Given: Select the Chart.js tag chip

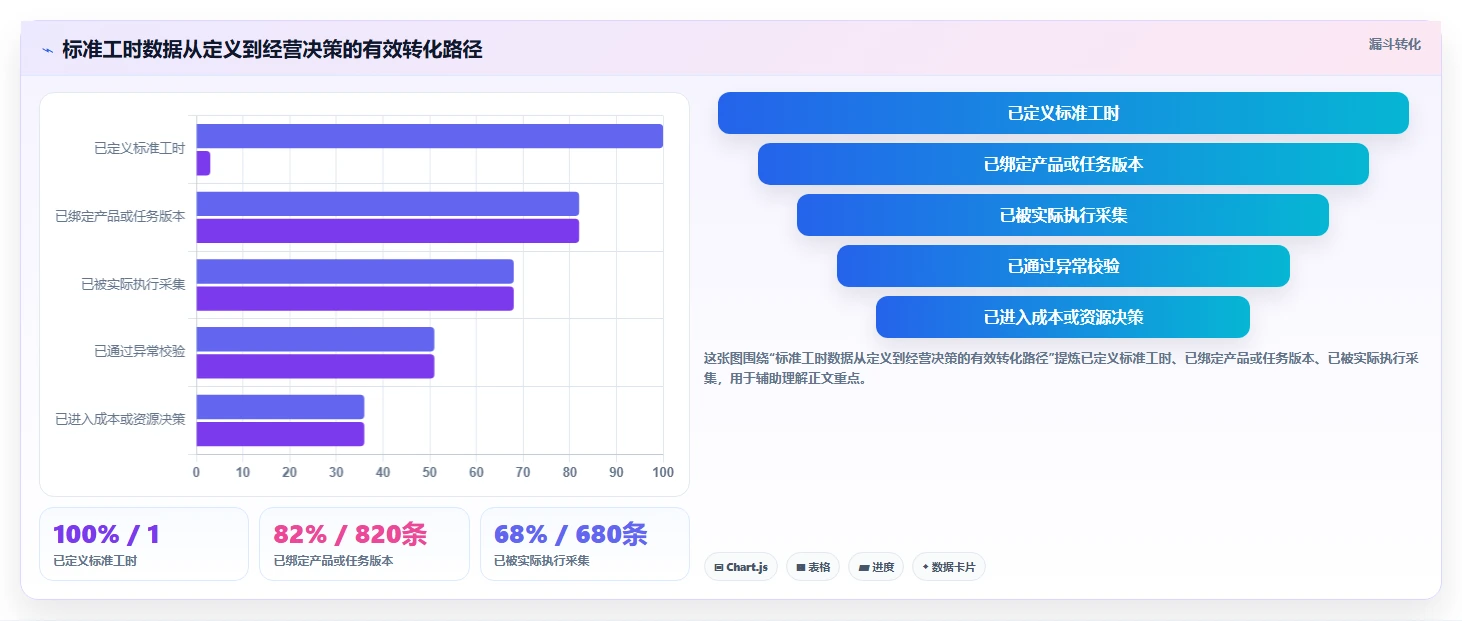Looking at the screenshot, I should point(741,567).
